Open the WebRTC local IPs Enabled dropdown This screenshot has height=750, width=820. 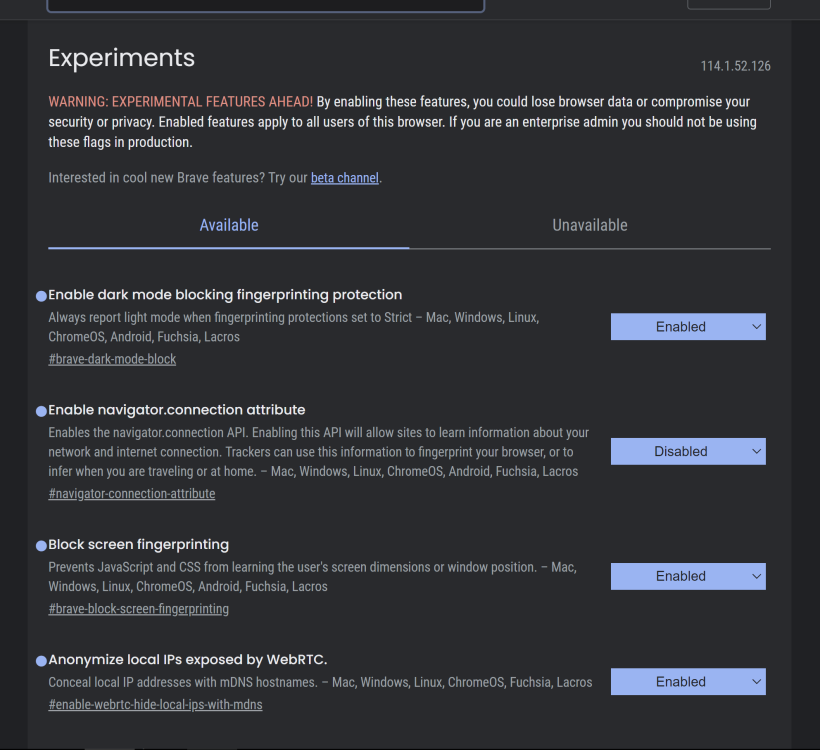[x=688, y=682]
